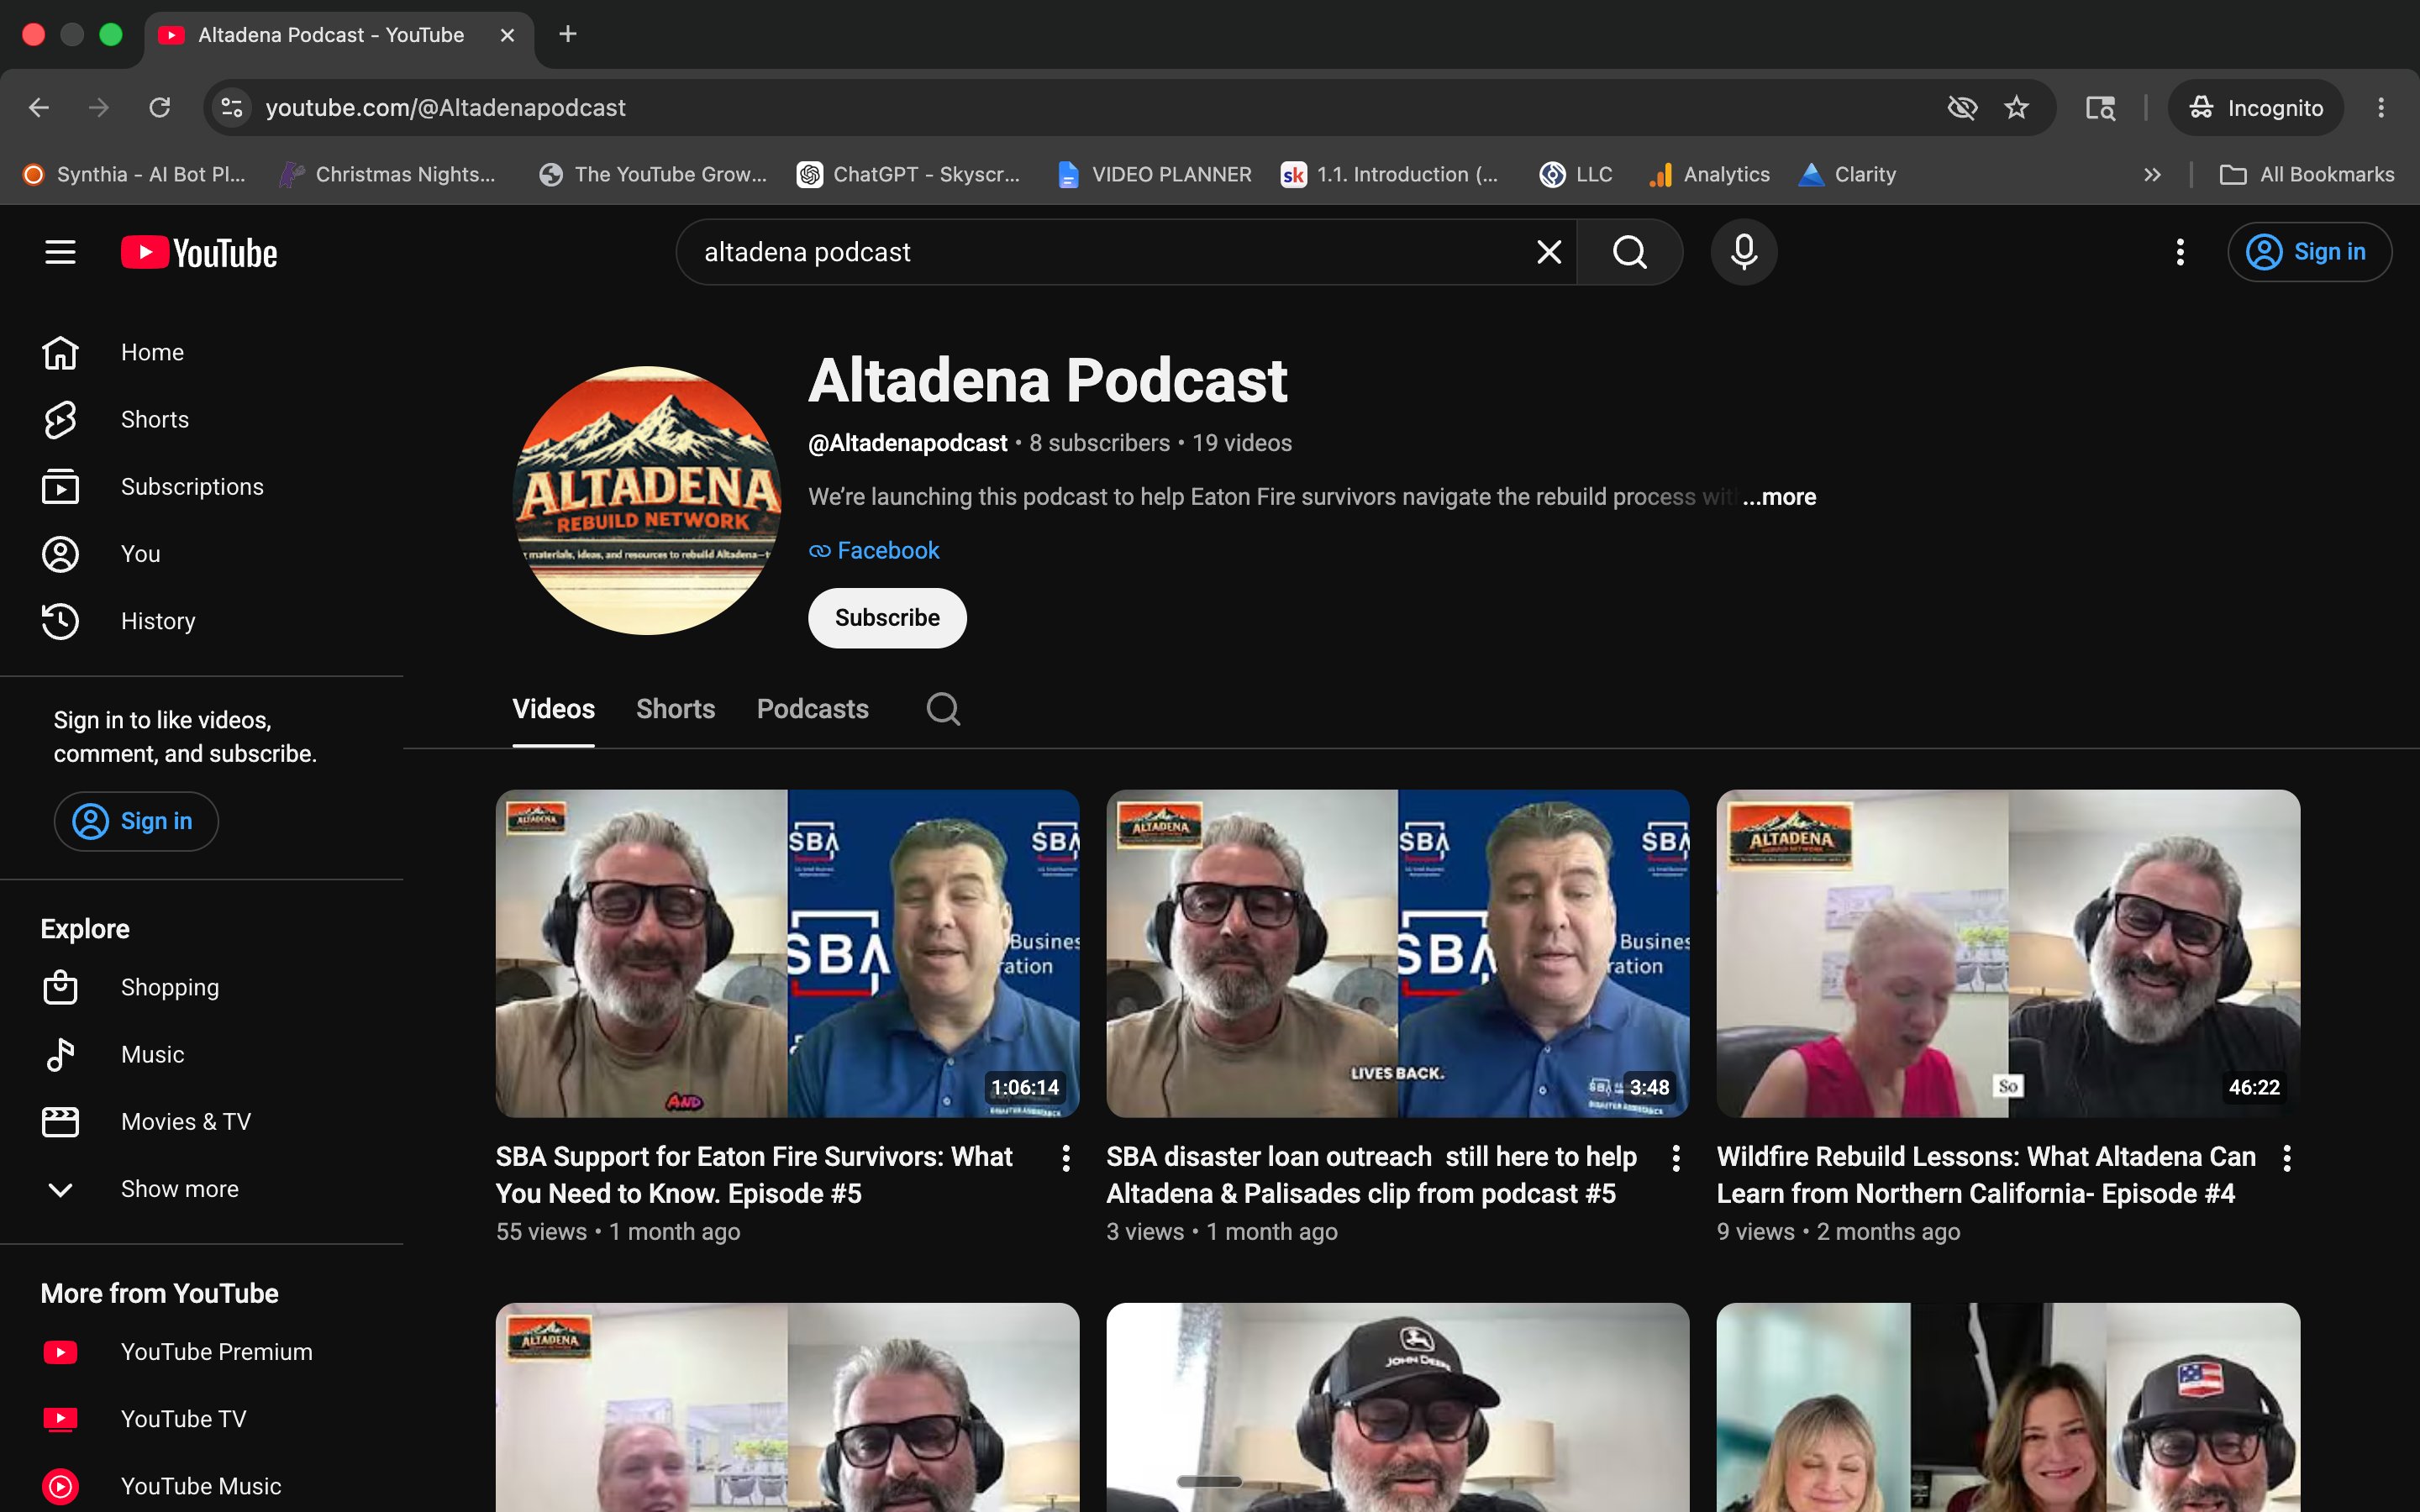
Task: Close the Altadena Podcast browser tab
Action: coord(507,35)
